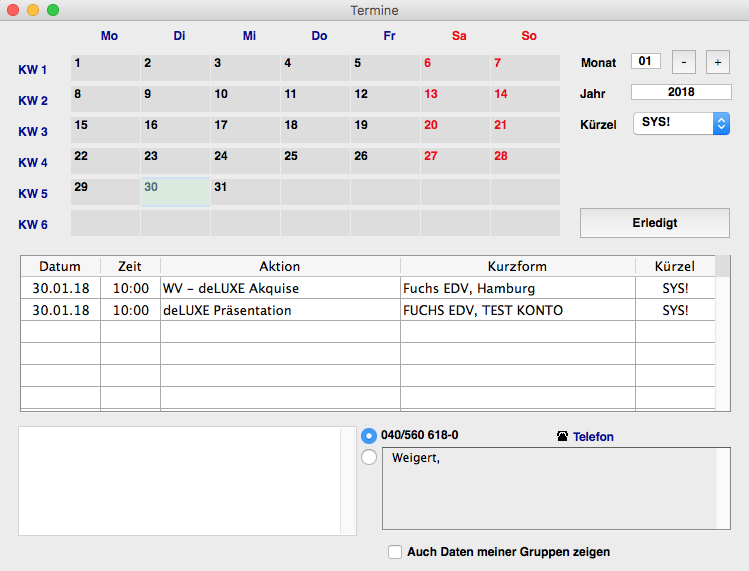Select the deLUXE Präsentation appointment row
The width and height of the screenshot is (749, 571).
point(280,310)
